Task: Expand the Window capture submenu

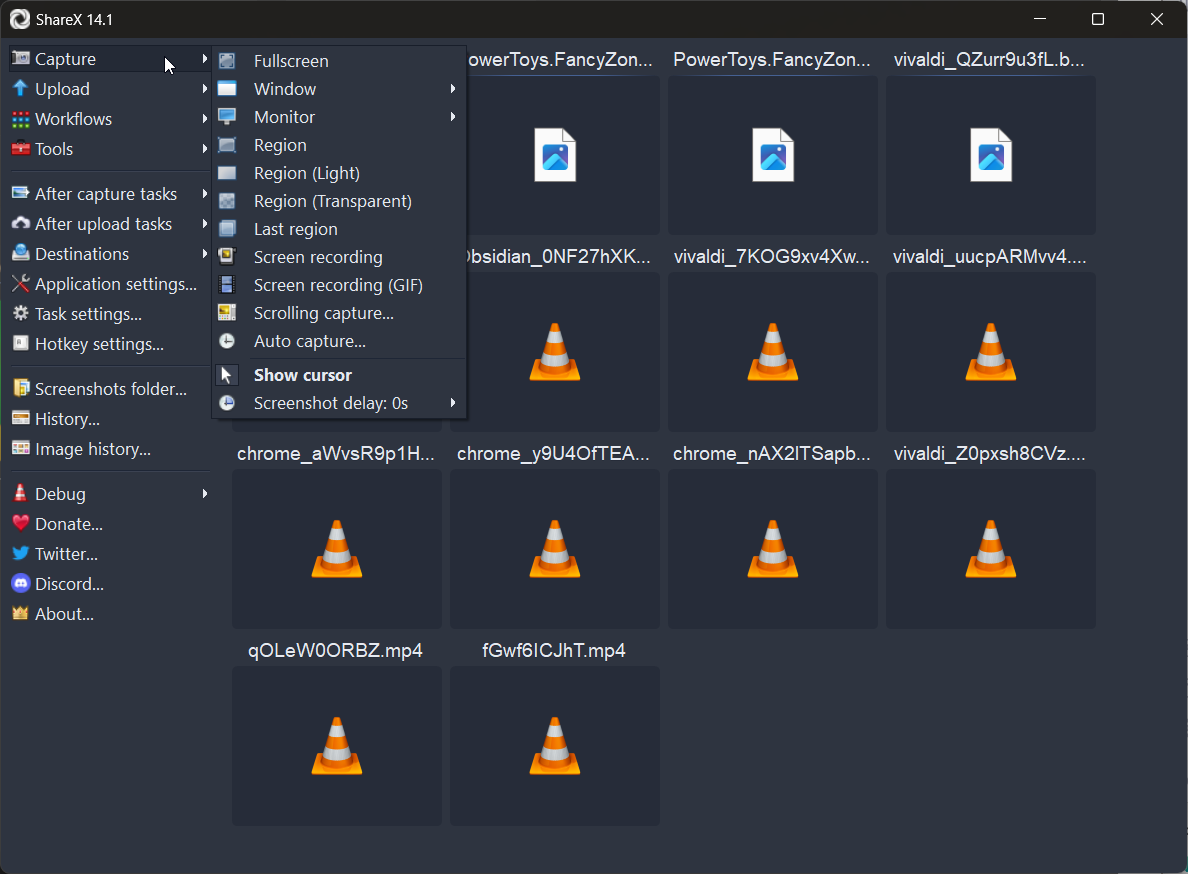Action: [x=284, y=88]
